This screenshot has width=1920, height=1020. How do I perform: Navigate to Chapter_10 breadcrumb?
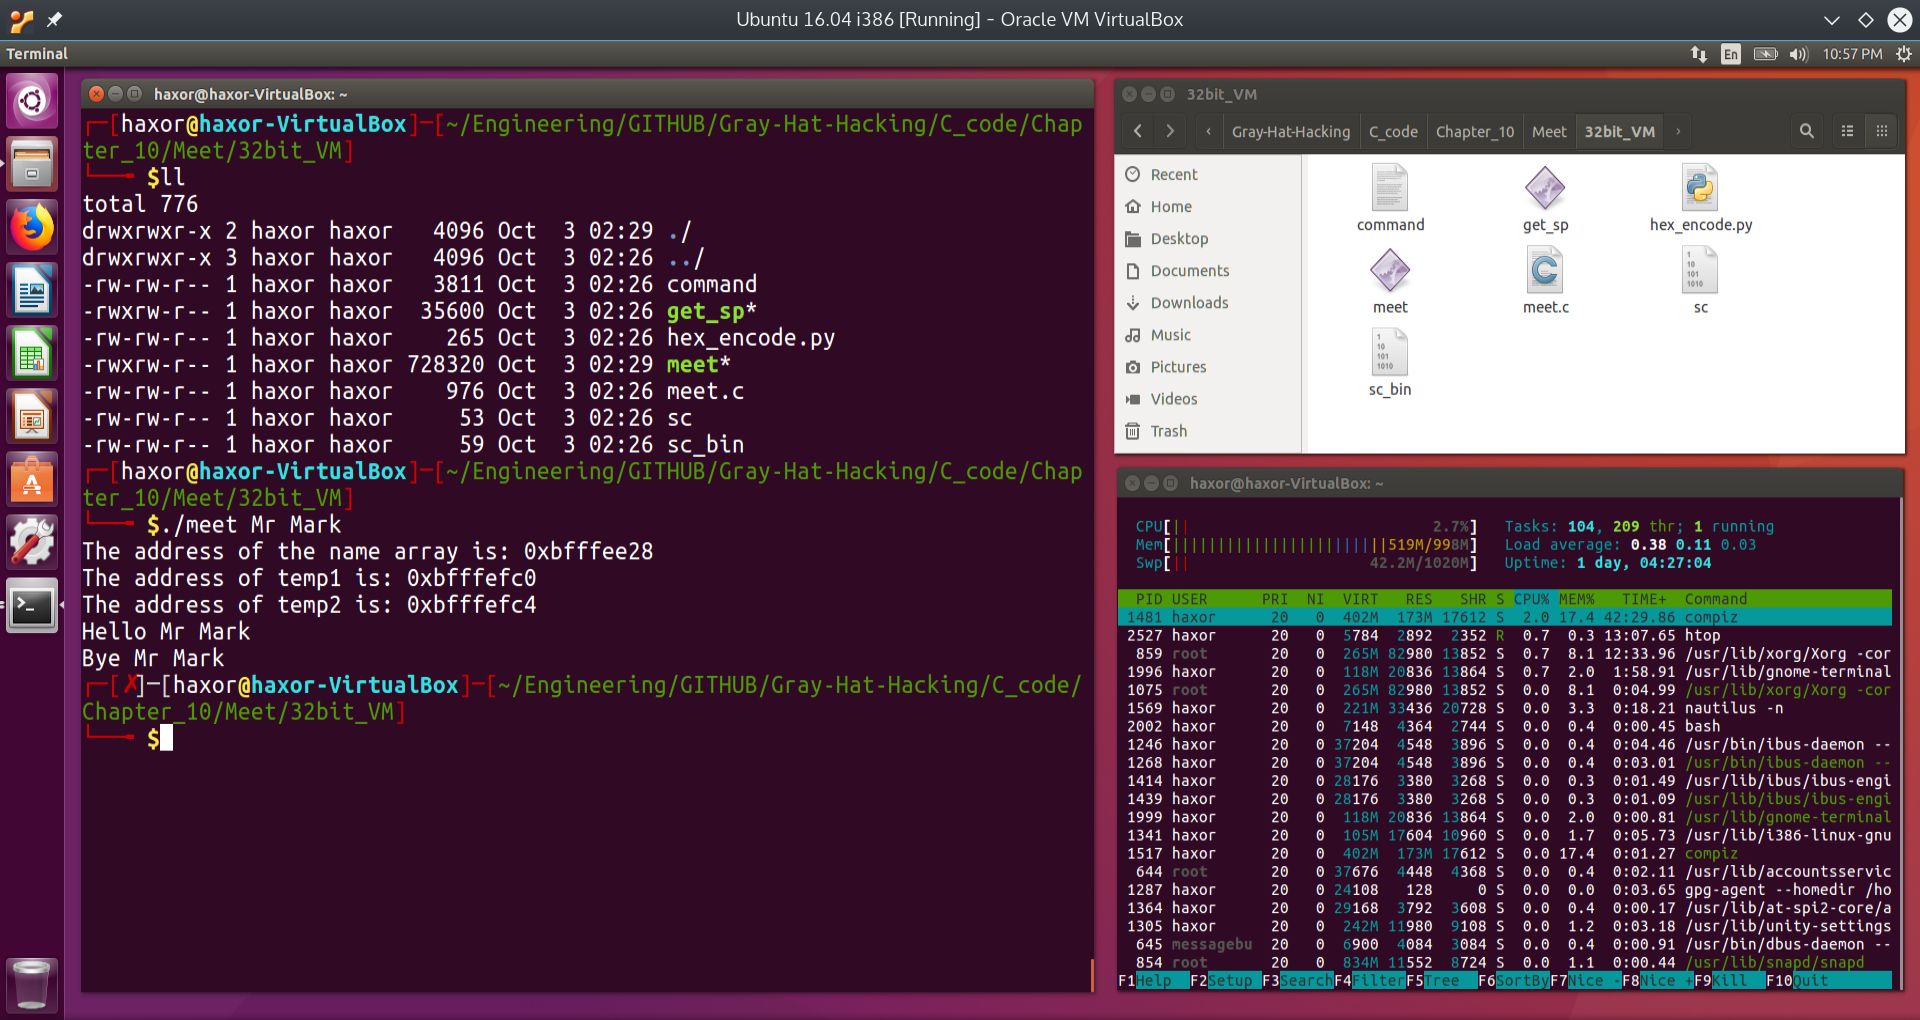coord(1474,131)
